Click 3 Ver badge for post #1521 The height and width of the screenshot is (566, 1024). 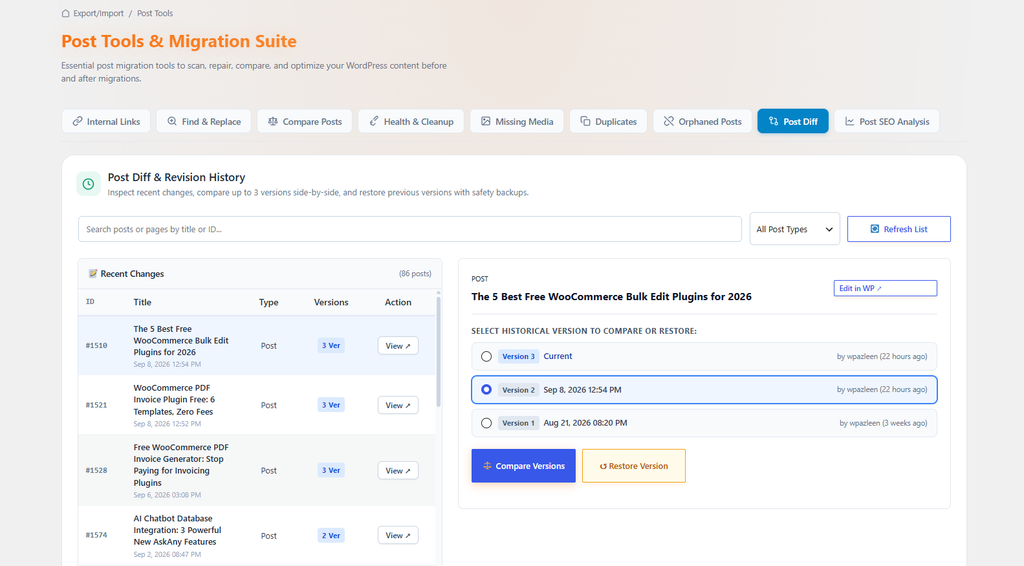[x=331, y=405]
